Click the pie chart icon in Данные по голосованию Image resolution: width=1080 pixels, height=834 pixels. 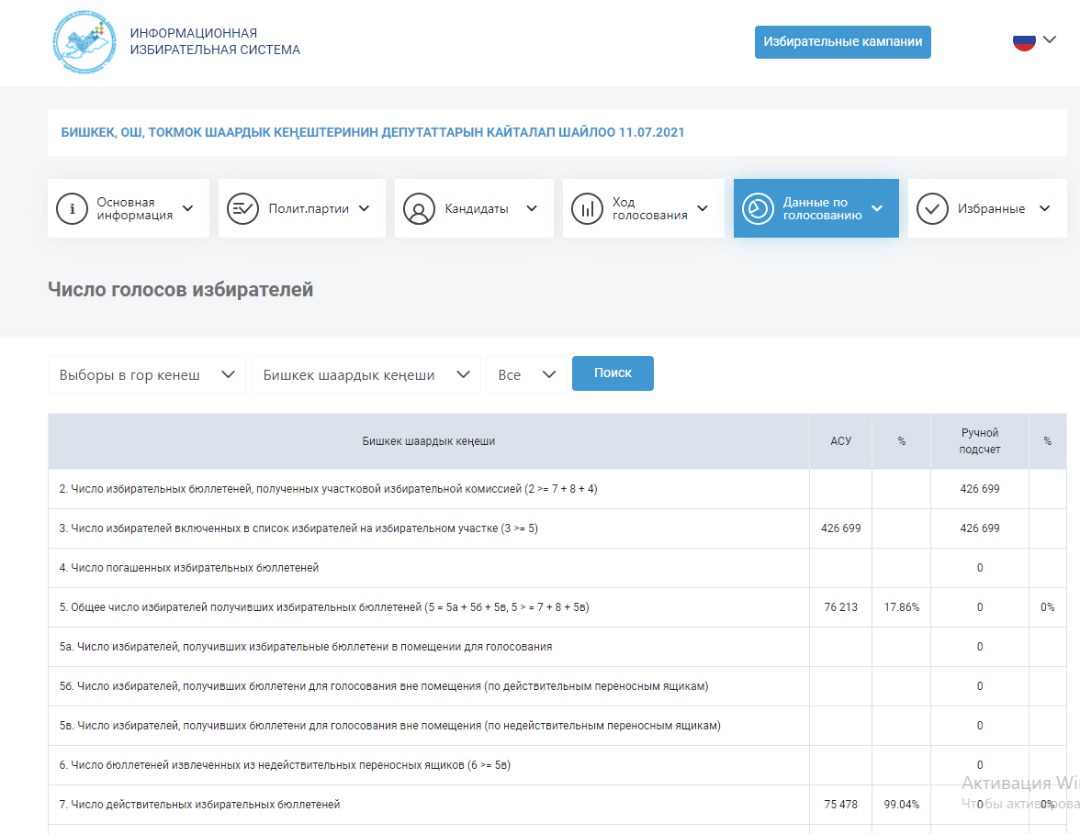coord(758,208)
